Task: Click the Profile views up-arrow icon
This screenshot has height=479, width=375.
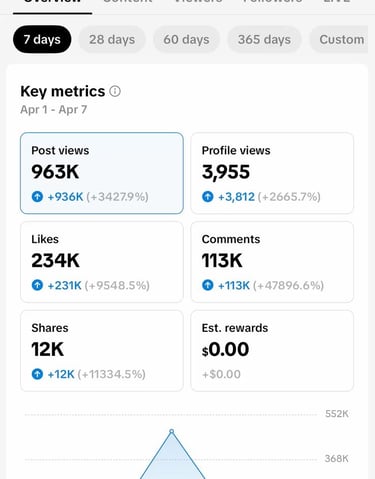Action: (208, 196)
